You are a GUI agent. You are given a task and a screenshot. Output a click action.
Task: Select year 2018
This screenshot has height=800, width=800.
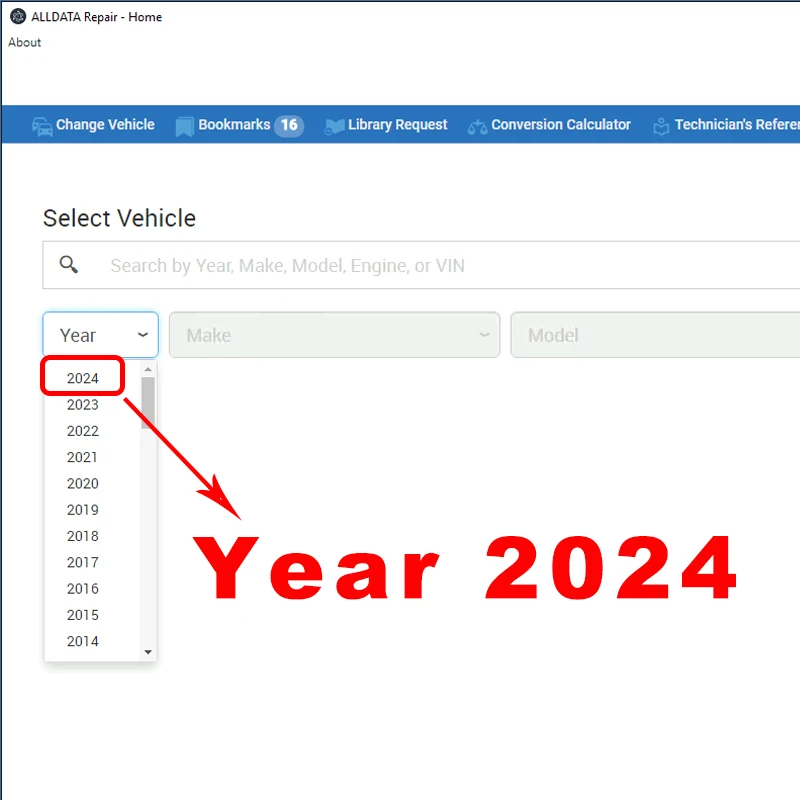point(83,536)
